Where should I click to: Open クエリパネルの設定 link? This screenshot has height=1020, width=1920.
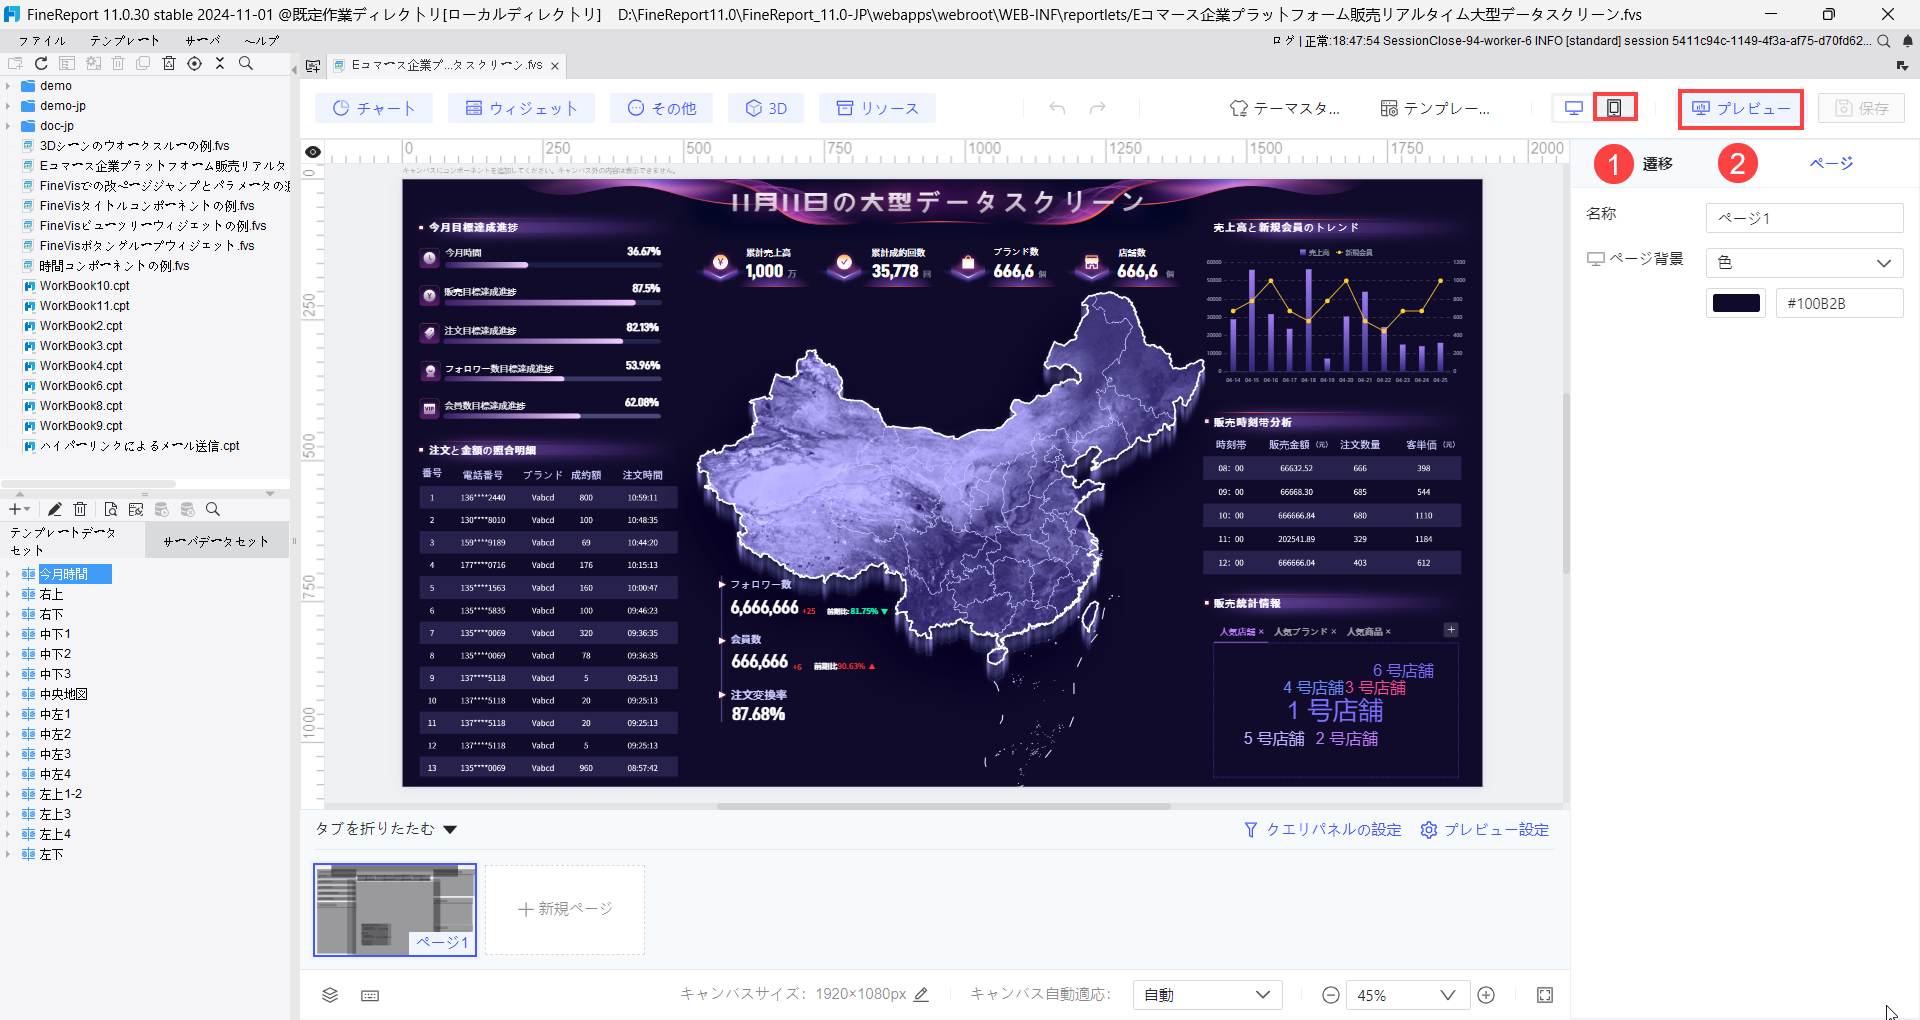coord(1322,830)
